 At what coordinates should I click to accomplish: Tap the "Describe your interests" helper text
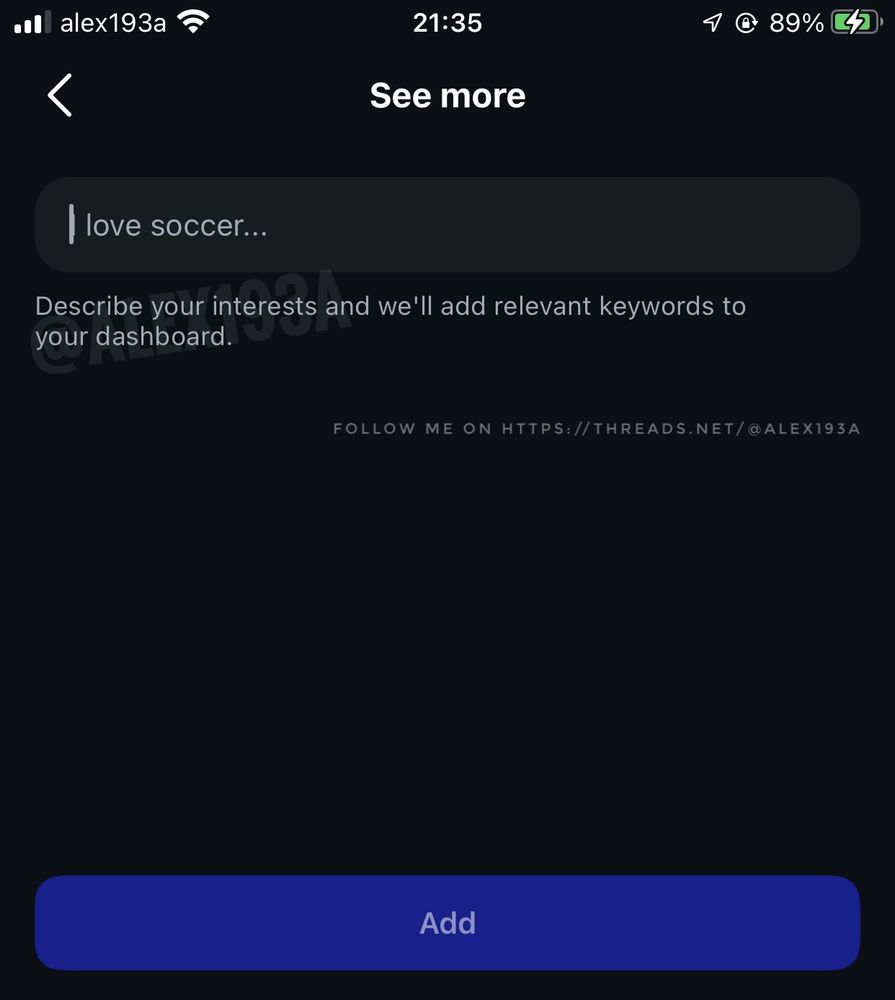[x=390, y=321]
